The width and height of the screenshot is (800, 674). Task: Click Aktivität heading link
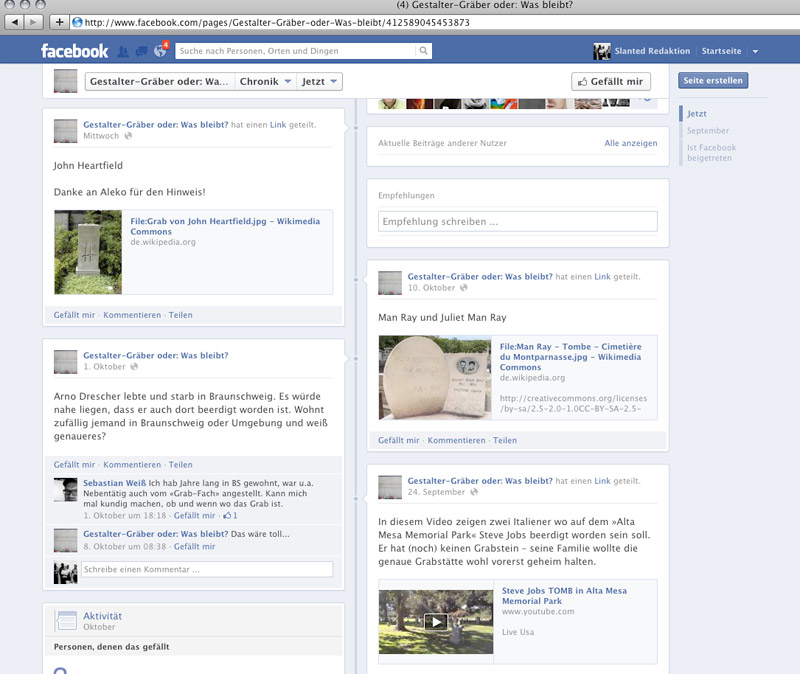[102, 616]
